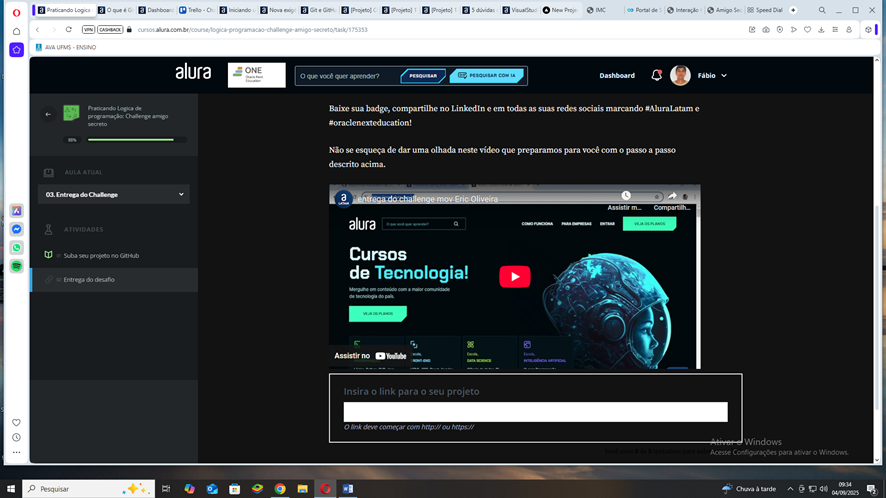886x498 pixels.
Task: Click PESQUISAR COM IA button
Action: tap(487, 76)
